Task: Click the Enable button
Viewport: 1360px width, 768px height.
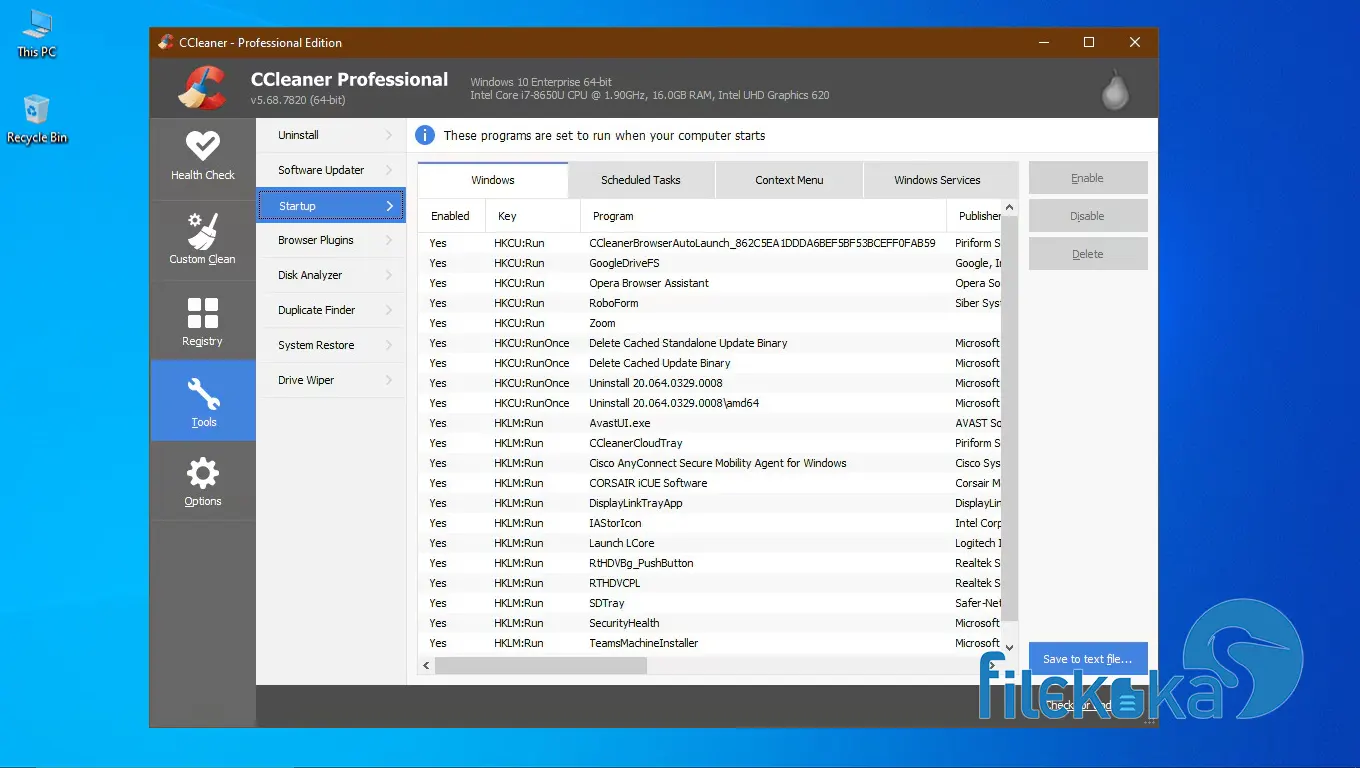Action: coord(1088,178)
